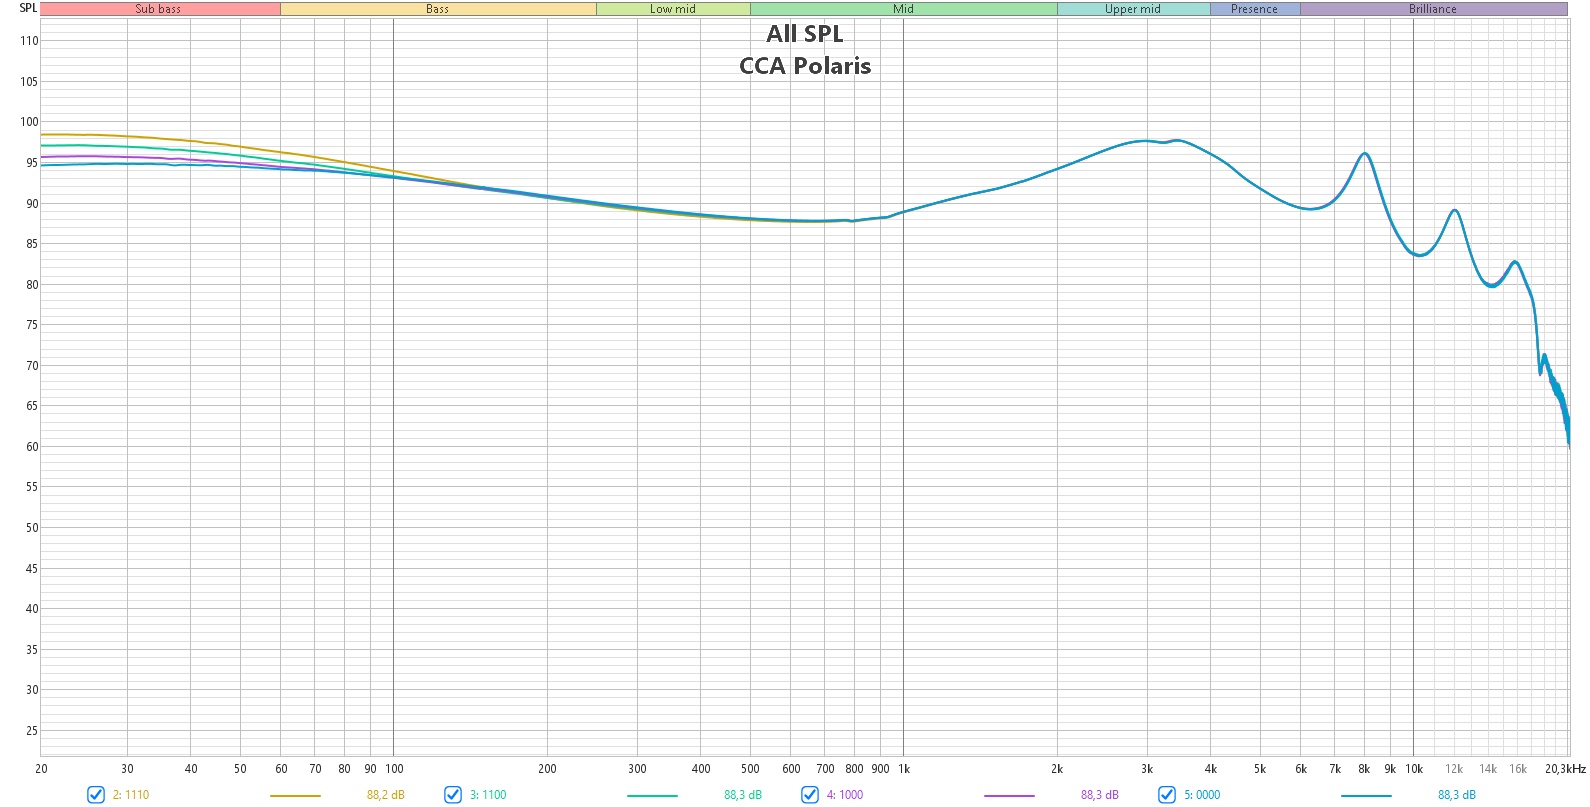This screenshot has height=807, width=1590.
Task: Click the '2k' frequency axis label
Action: click(x=1057, y=769)
